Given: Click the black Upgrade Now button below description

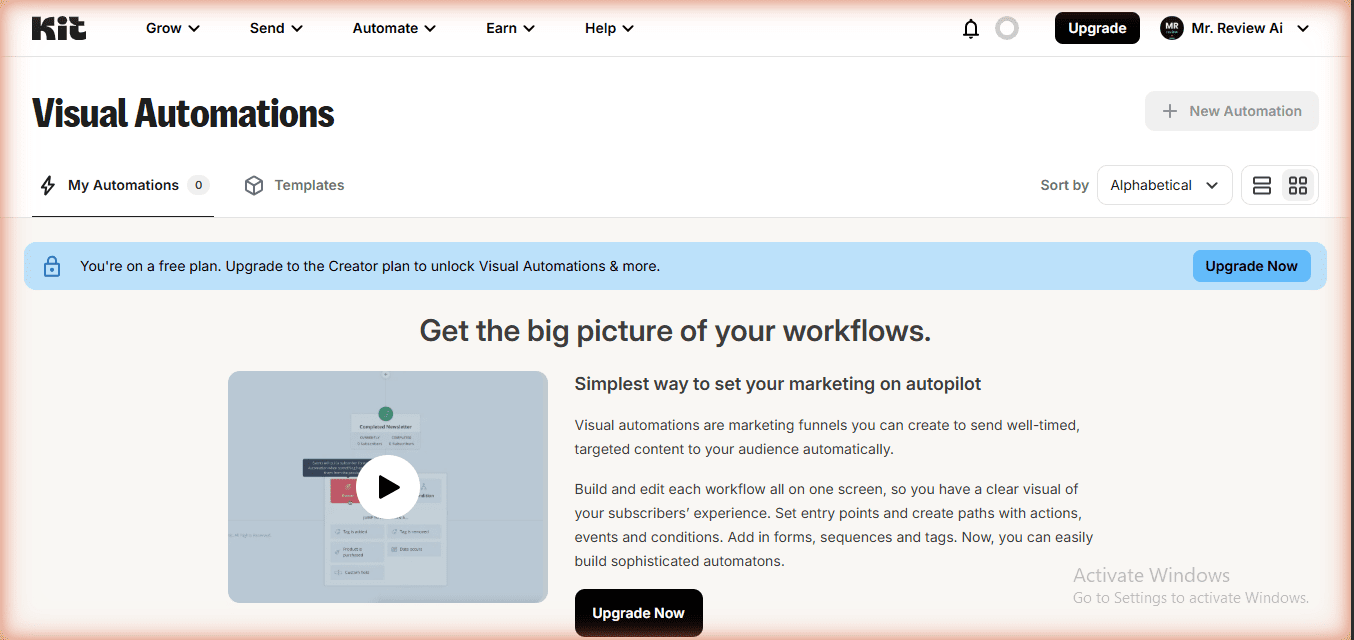Looking at the screenshot, I should pyautogui.click(x=638, y=613).
